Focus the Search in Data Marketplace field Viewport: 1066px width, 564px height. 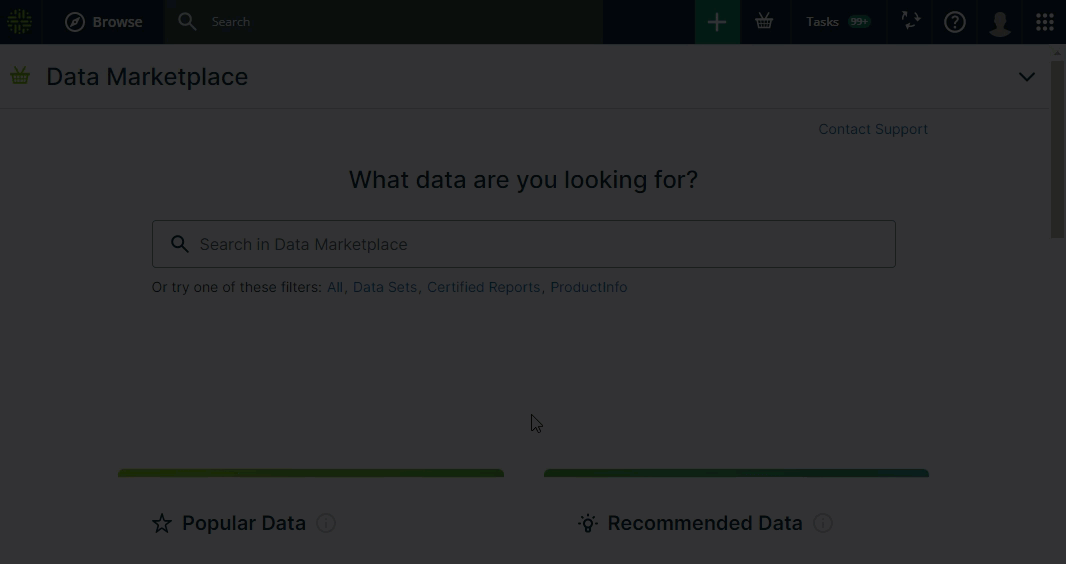pos(540,244)
